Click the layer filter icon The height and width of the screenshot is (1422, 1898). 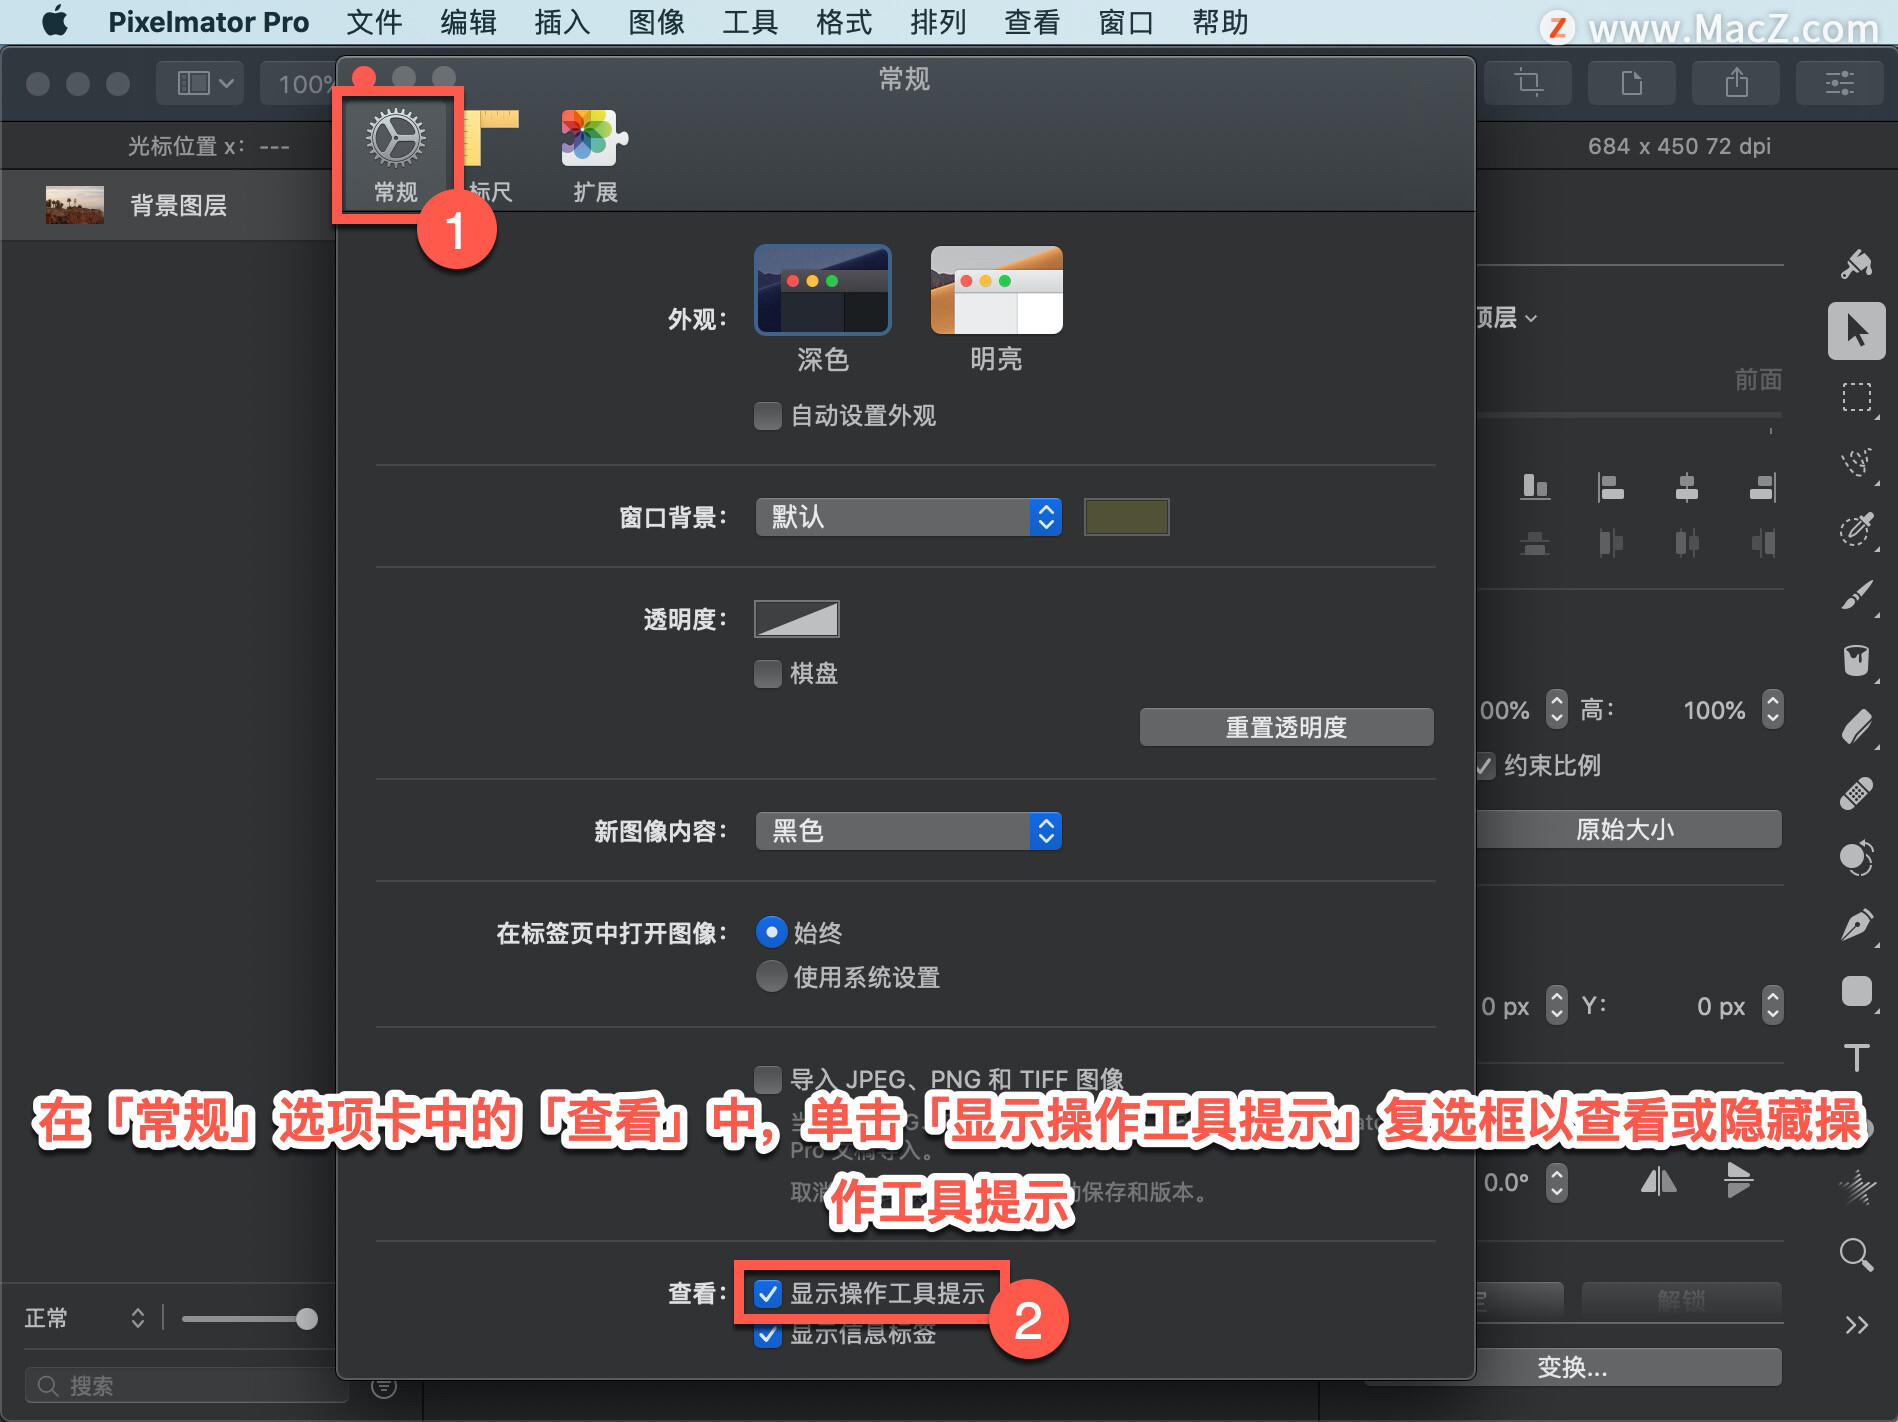pyautogui.click(x=384, y=1386)
